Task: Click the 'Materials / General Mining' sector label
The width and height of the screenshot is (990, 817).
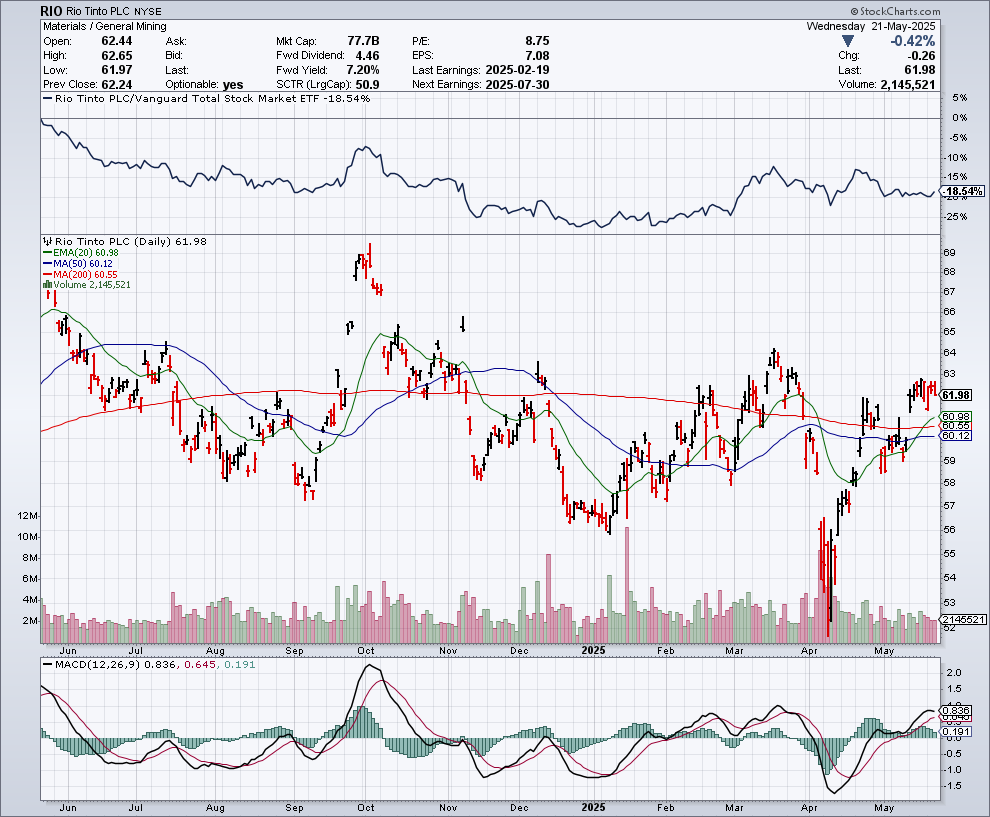Action: click(105, 27)
